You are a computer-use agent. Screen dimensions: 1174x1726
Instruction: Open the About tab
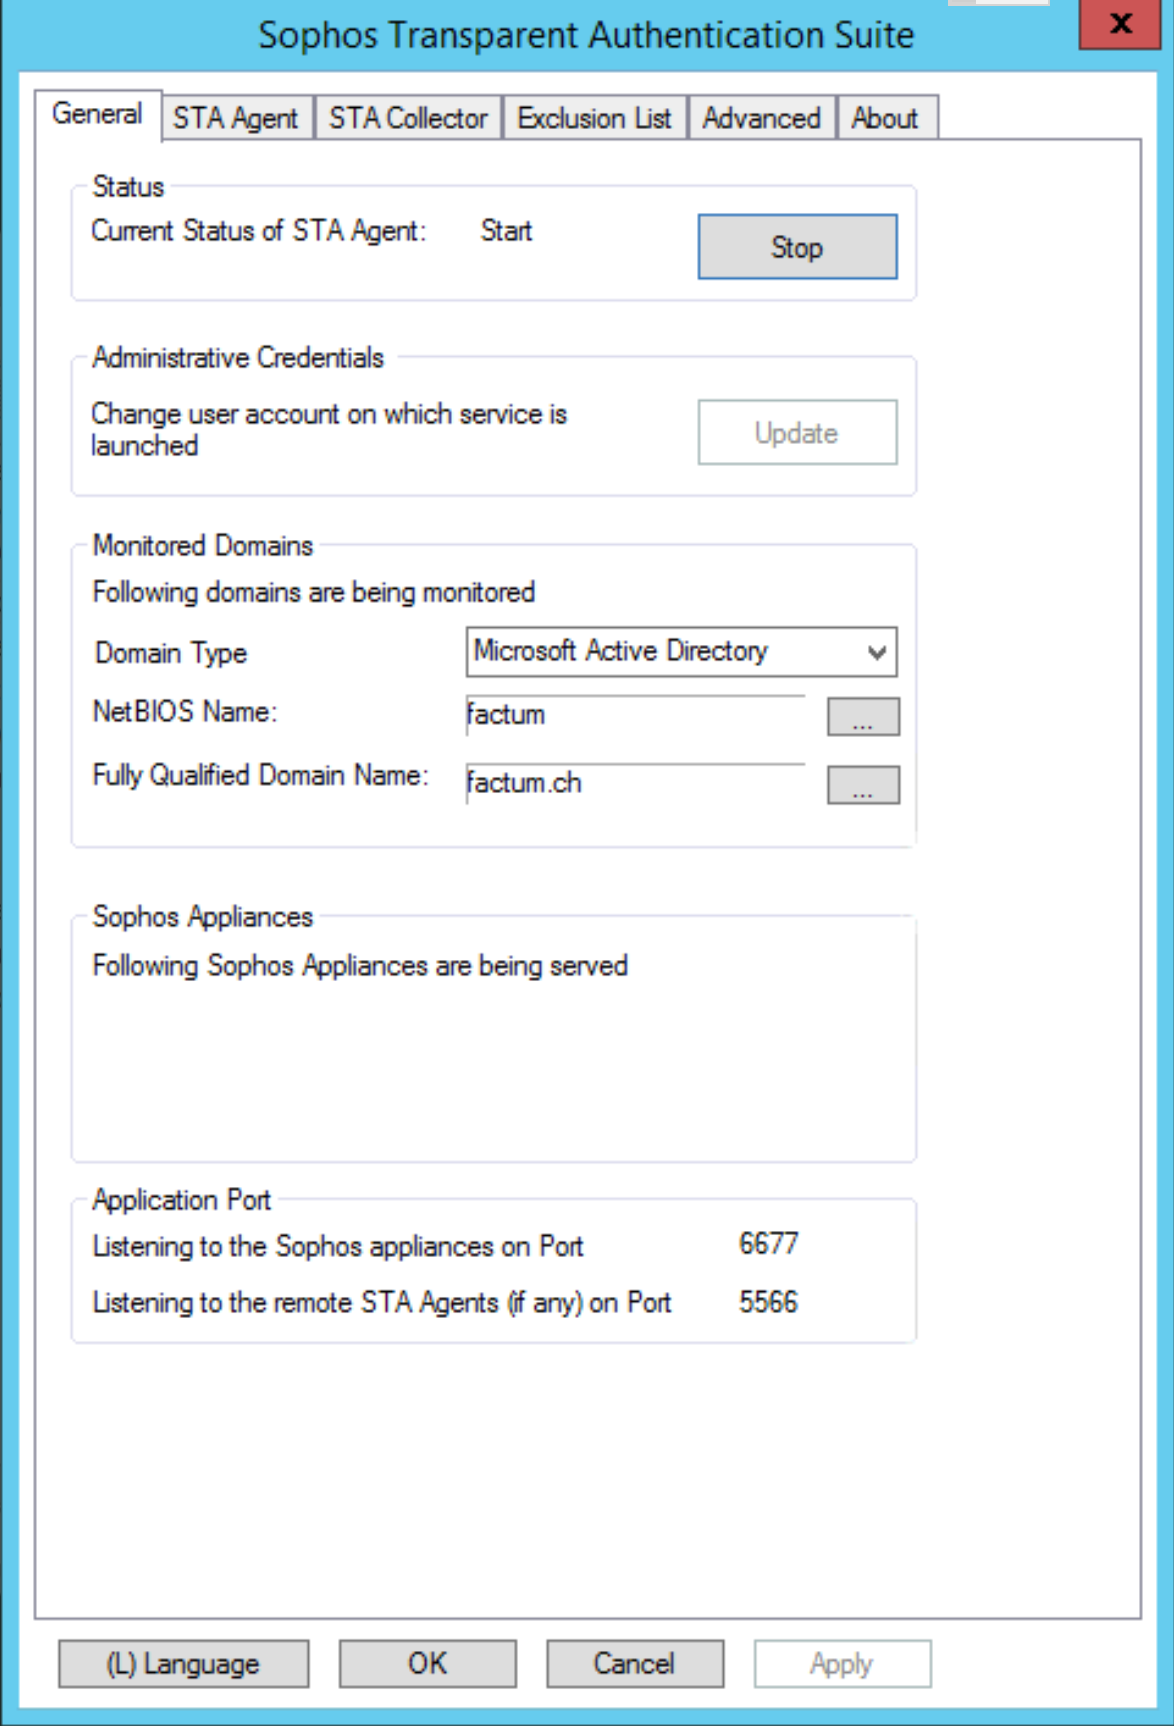pyautogui.click(x=886, y=118)
